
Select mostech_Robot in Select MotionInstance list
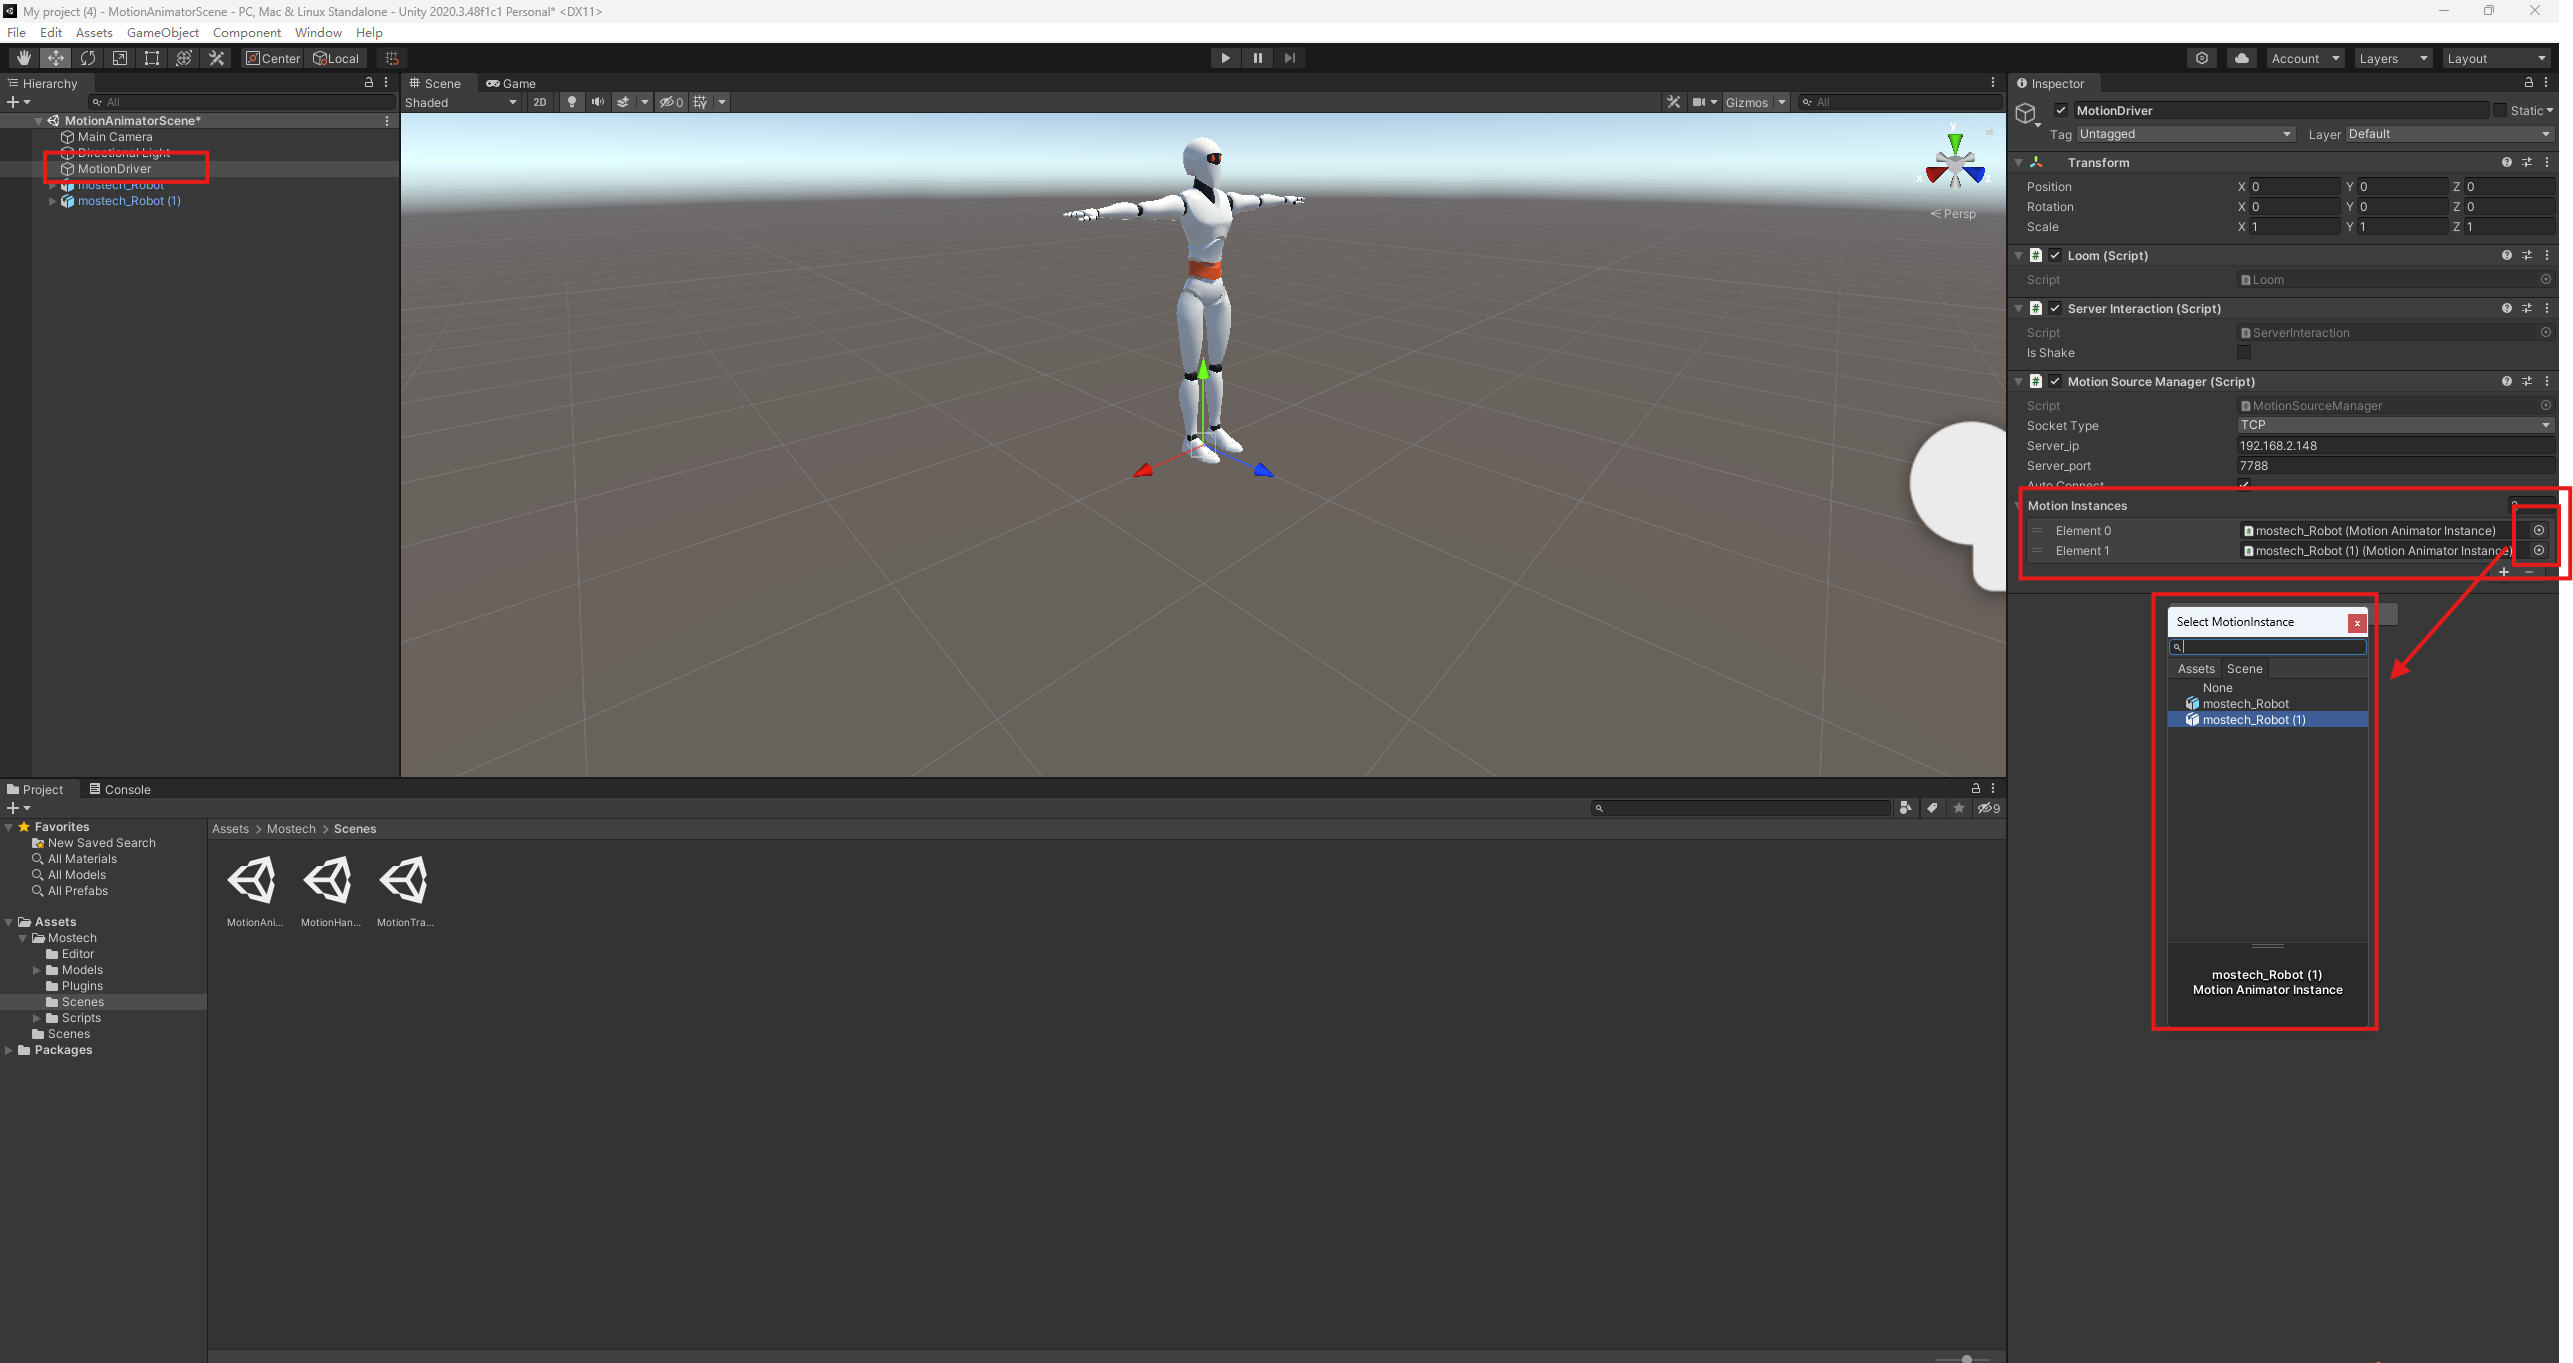[2245, 704]
